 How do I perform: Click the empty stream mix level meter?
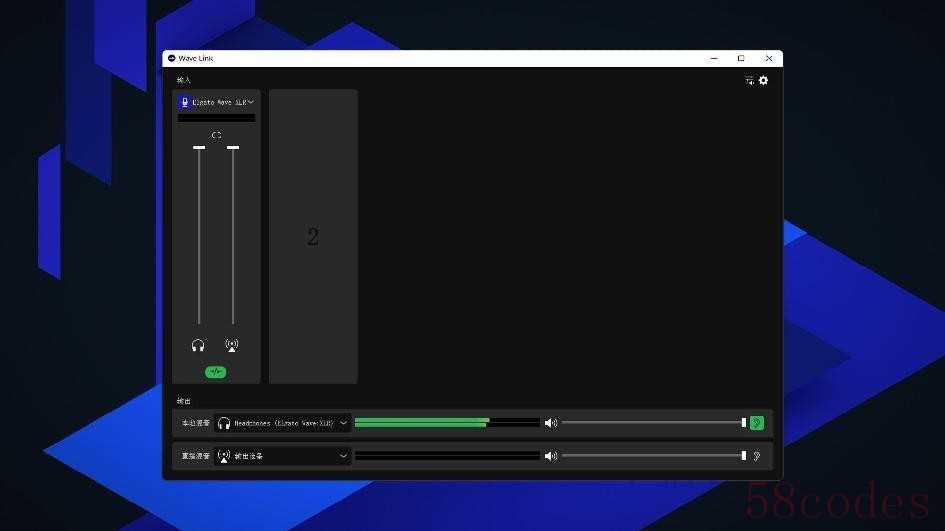[x=447, y=456]
